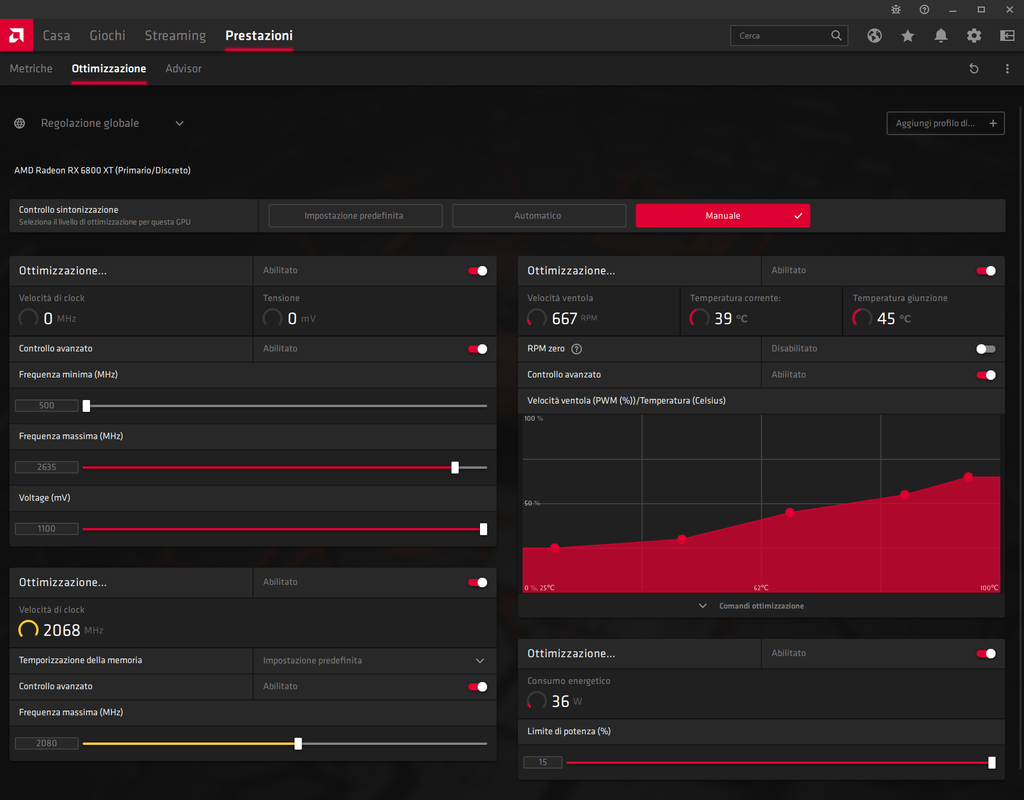Open the Giochi menu tab

[x=107, y=36]
